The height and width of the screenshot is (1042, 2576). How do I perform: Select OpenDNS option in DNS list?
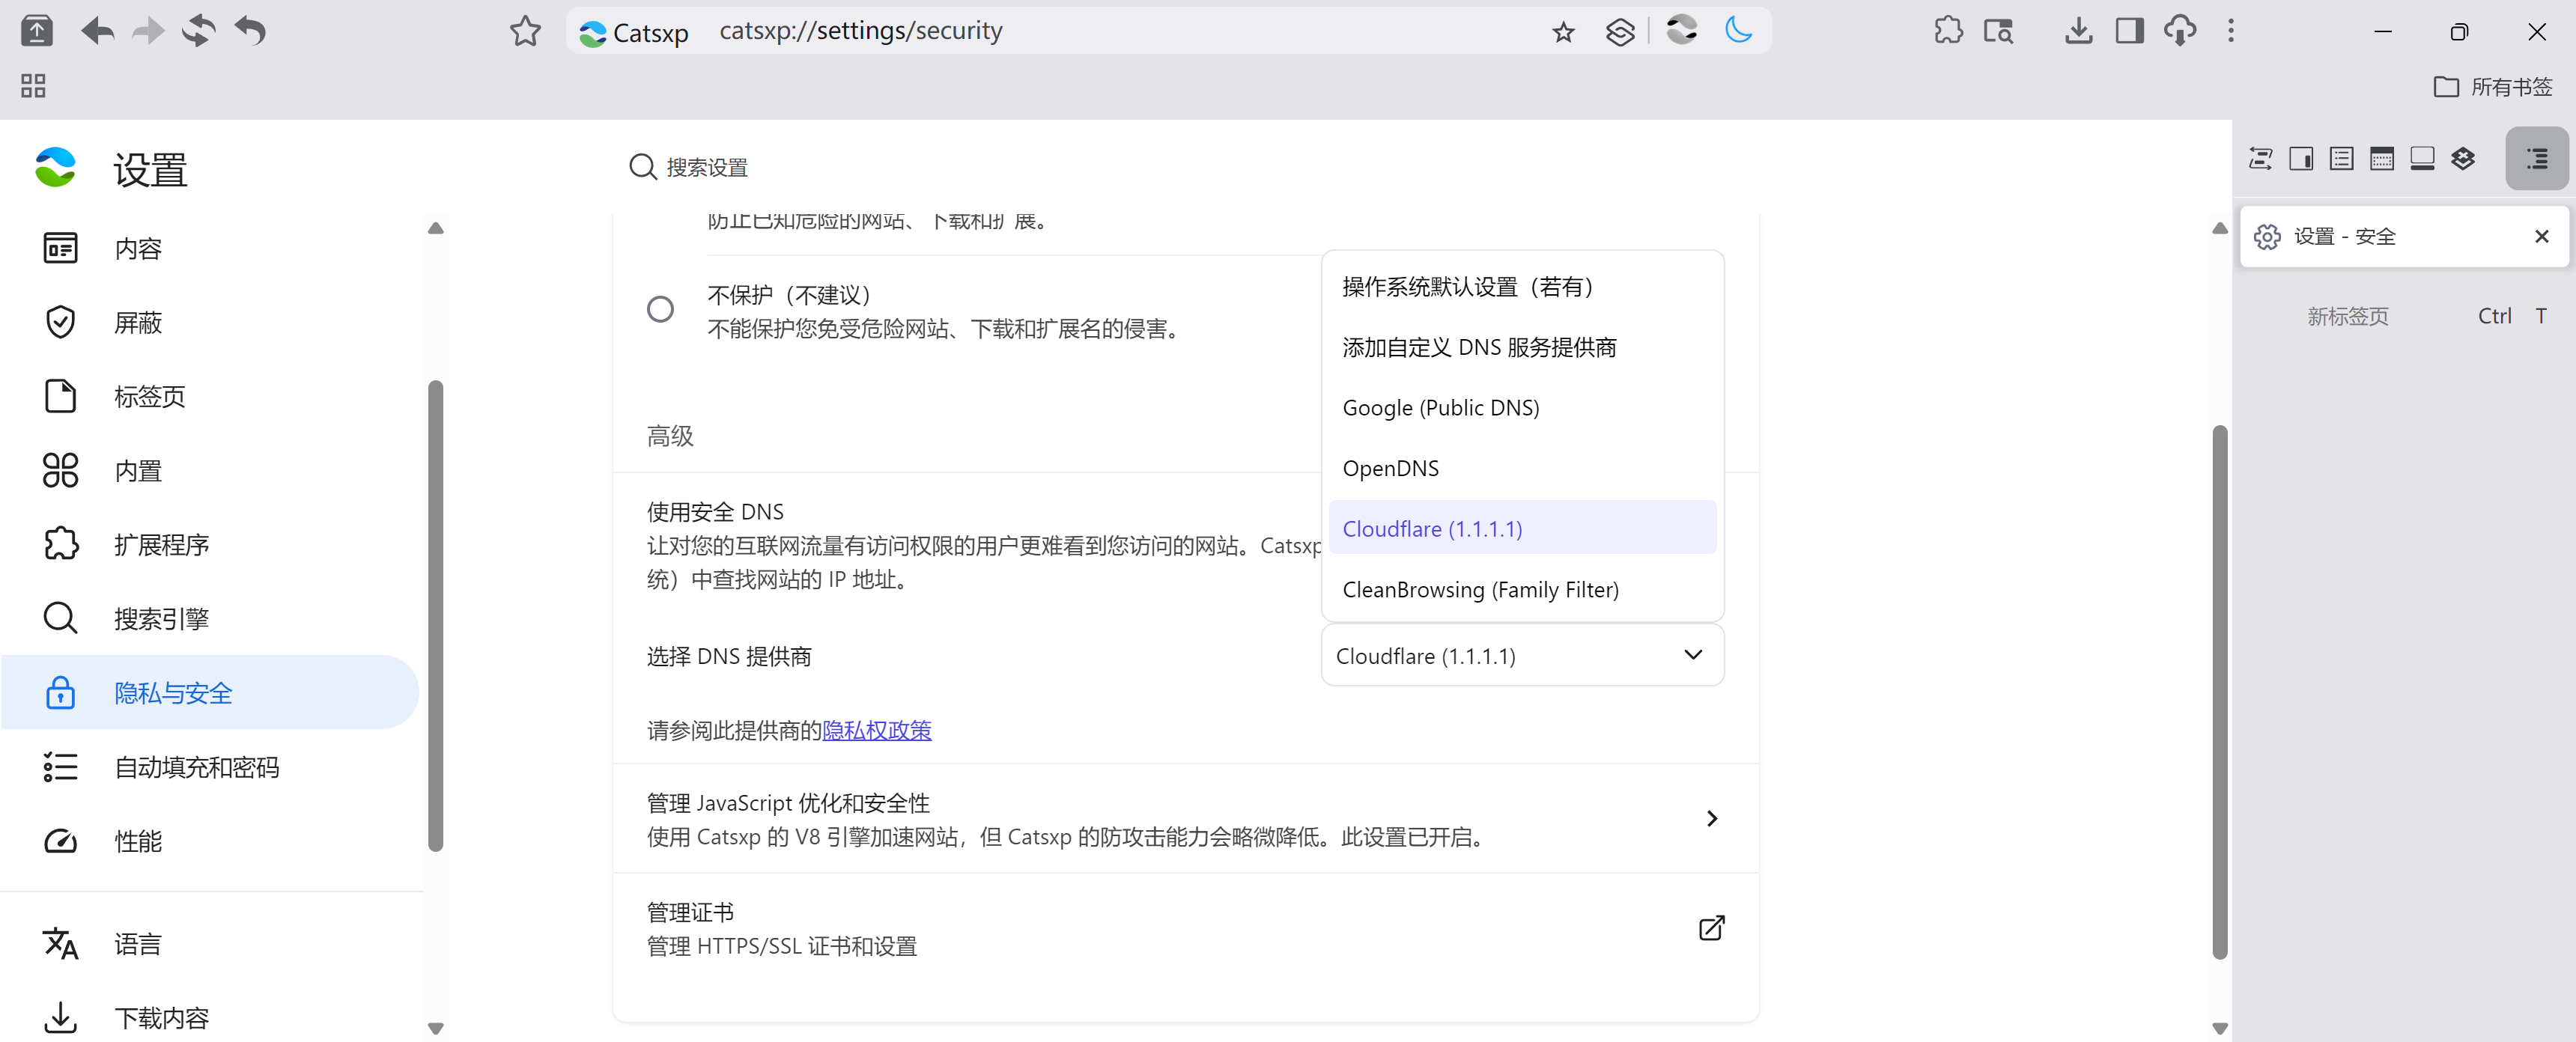[x=1390, y=468]
